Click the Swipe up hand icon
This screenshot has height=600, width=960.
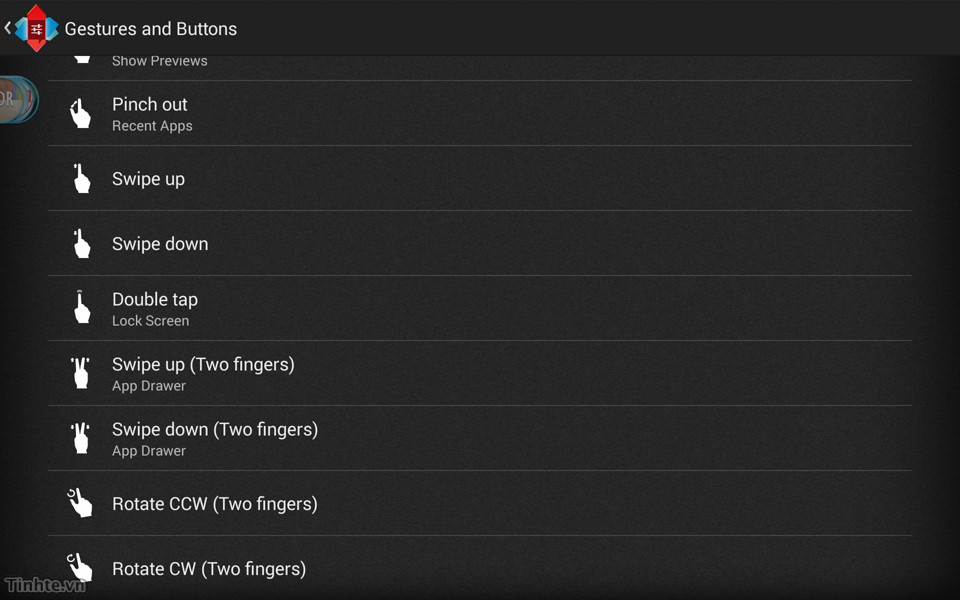pyautogui.click(x=81, y=179)
